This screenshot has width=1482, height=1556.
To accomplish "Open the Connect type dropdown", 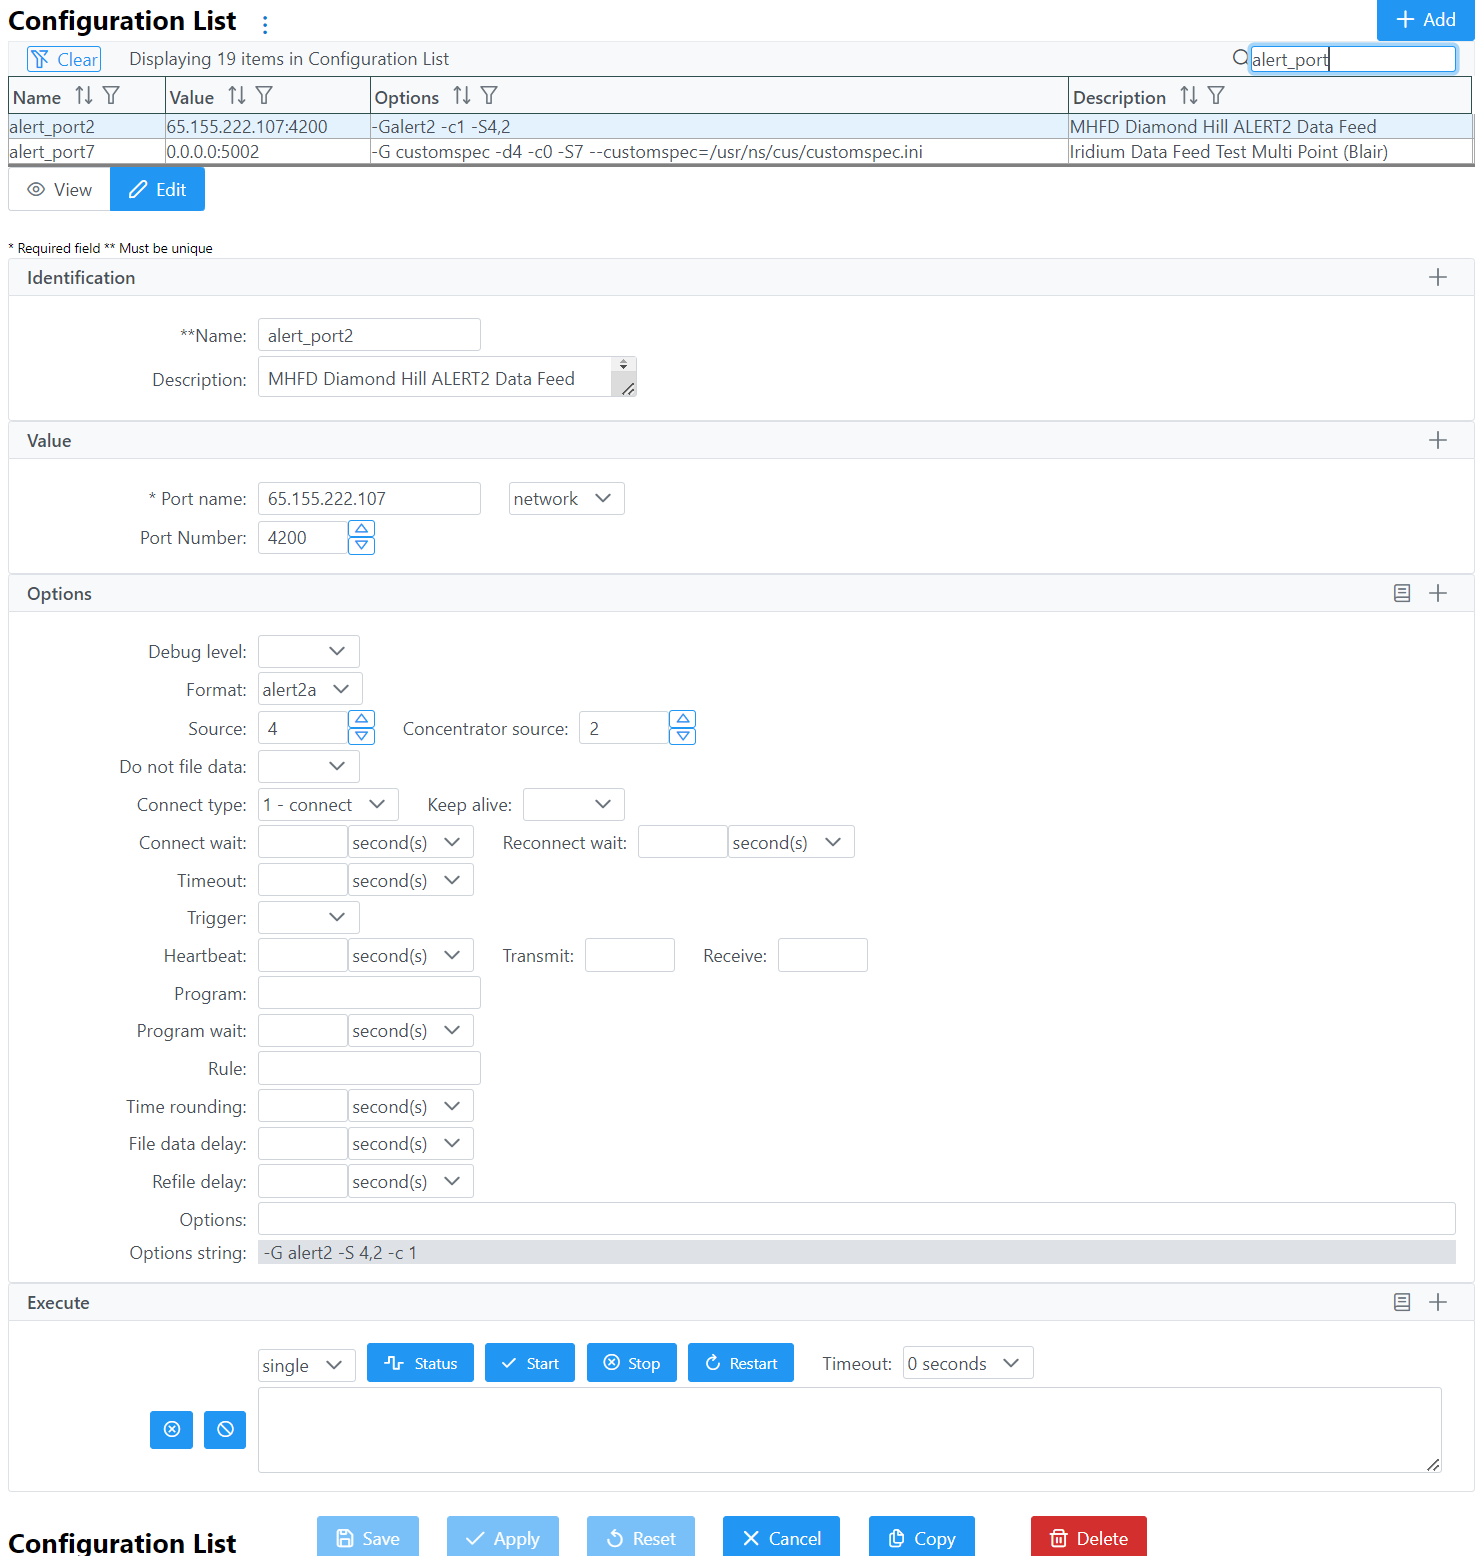I will click(327, 805).
